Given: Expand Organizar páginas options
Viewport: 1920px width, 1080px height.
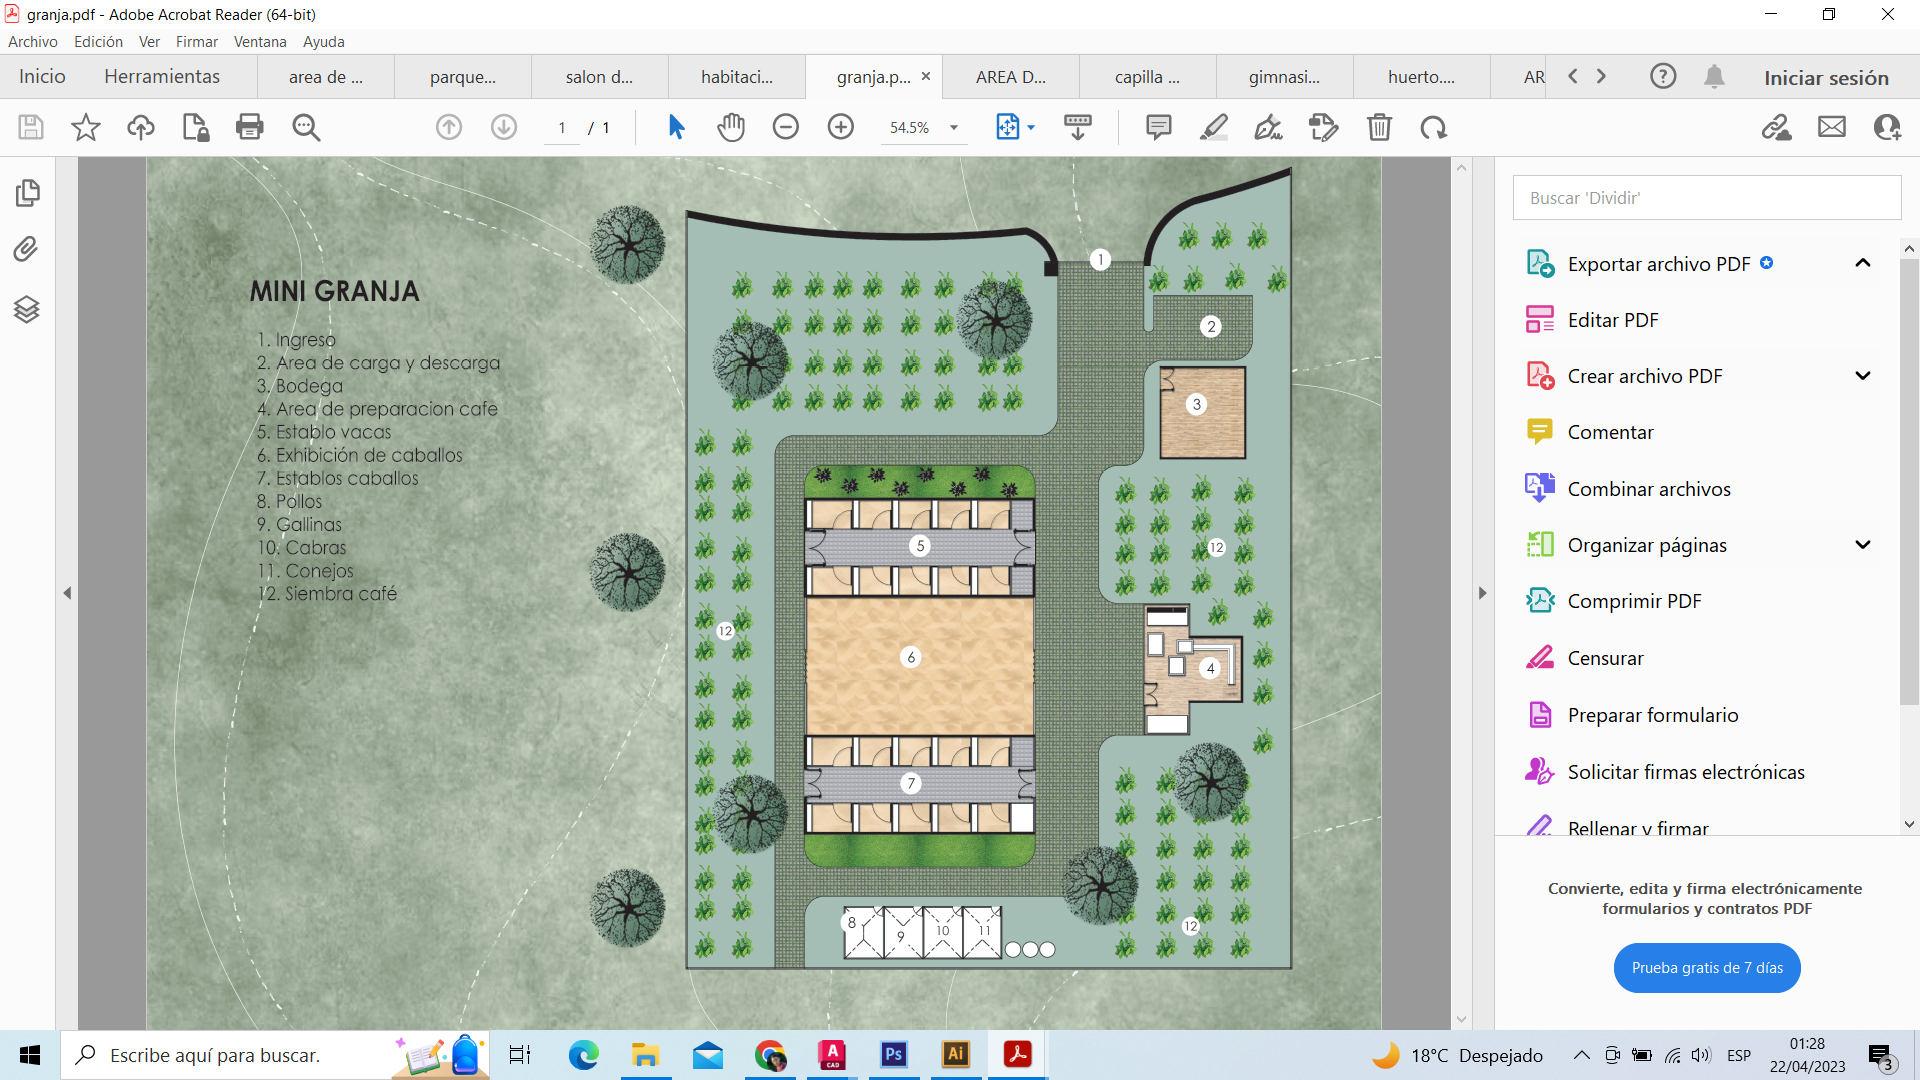Looking at the screenshot, I should click(x=1862, y=545).
